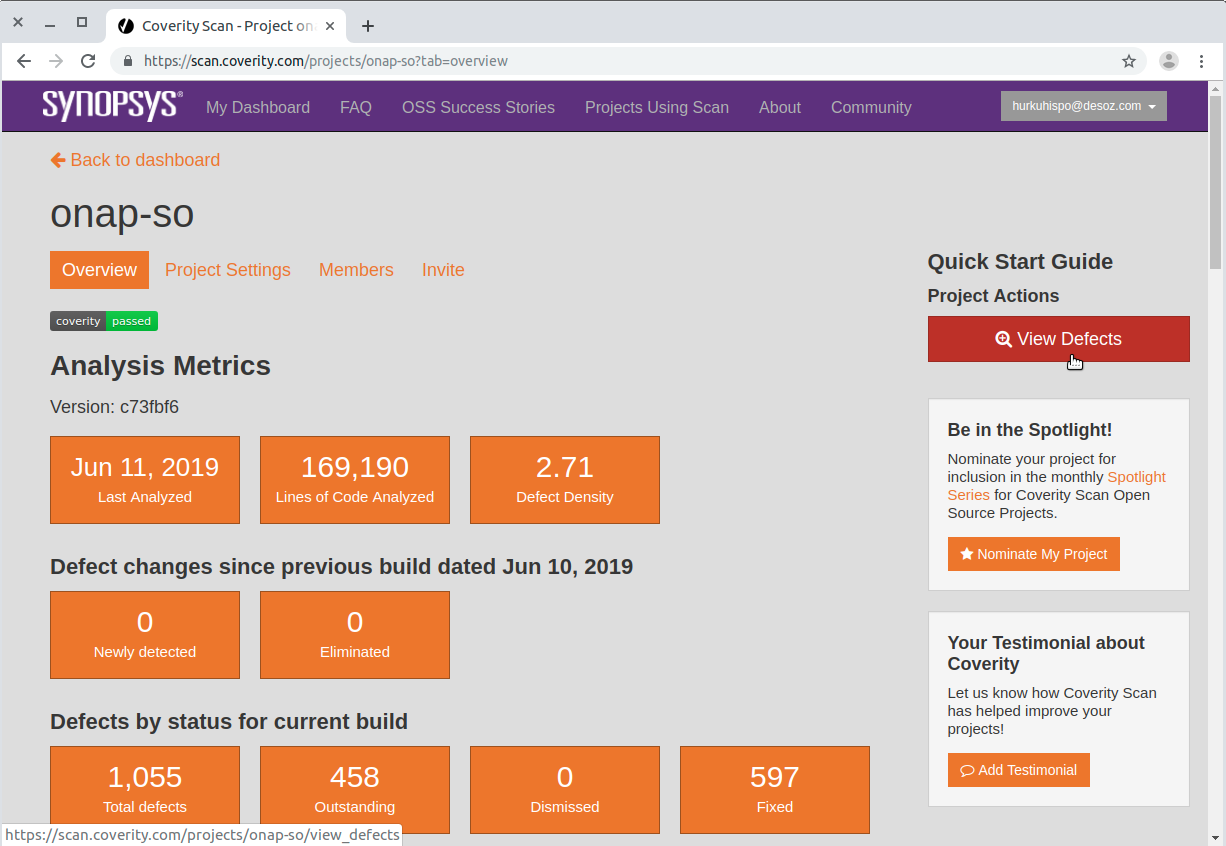Click the site padlock icon
Screen dimensions: 1226x846
point(127,61)
